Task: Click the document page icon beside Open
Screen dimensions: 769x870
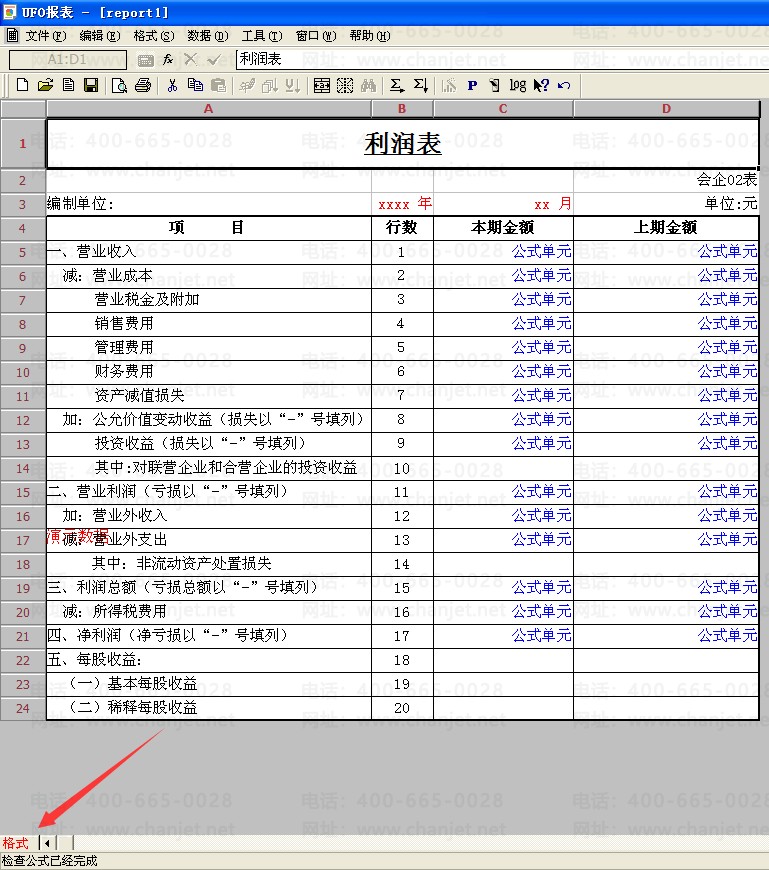Action: (68, 85)
